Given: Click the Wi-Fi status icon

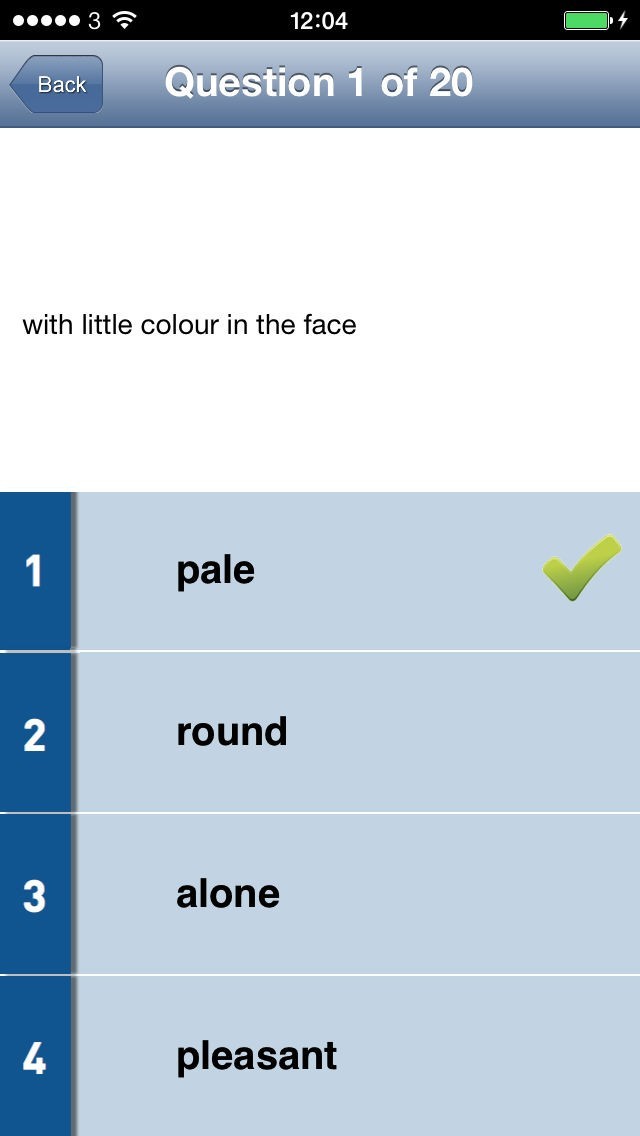Looking at the screenshot, I should (x=124, y=20).
